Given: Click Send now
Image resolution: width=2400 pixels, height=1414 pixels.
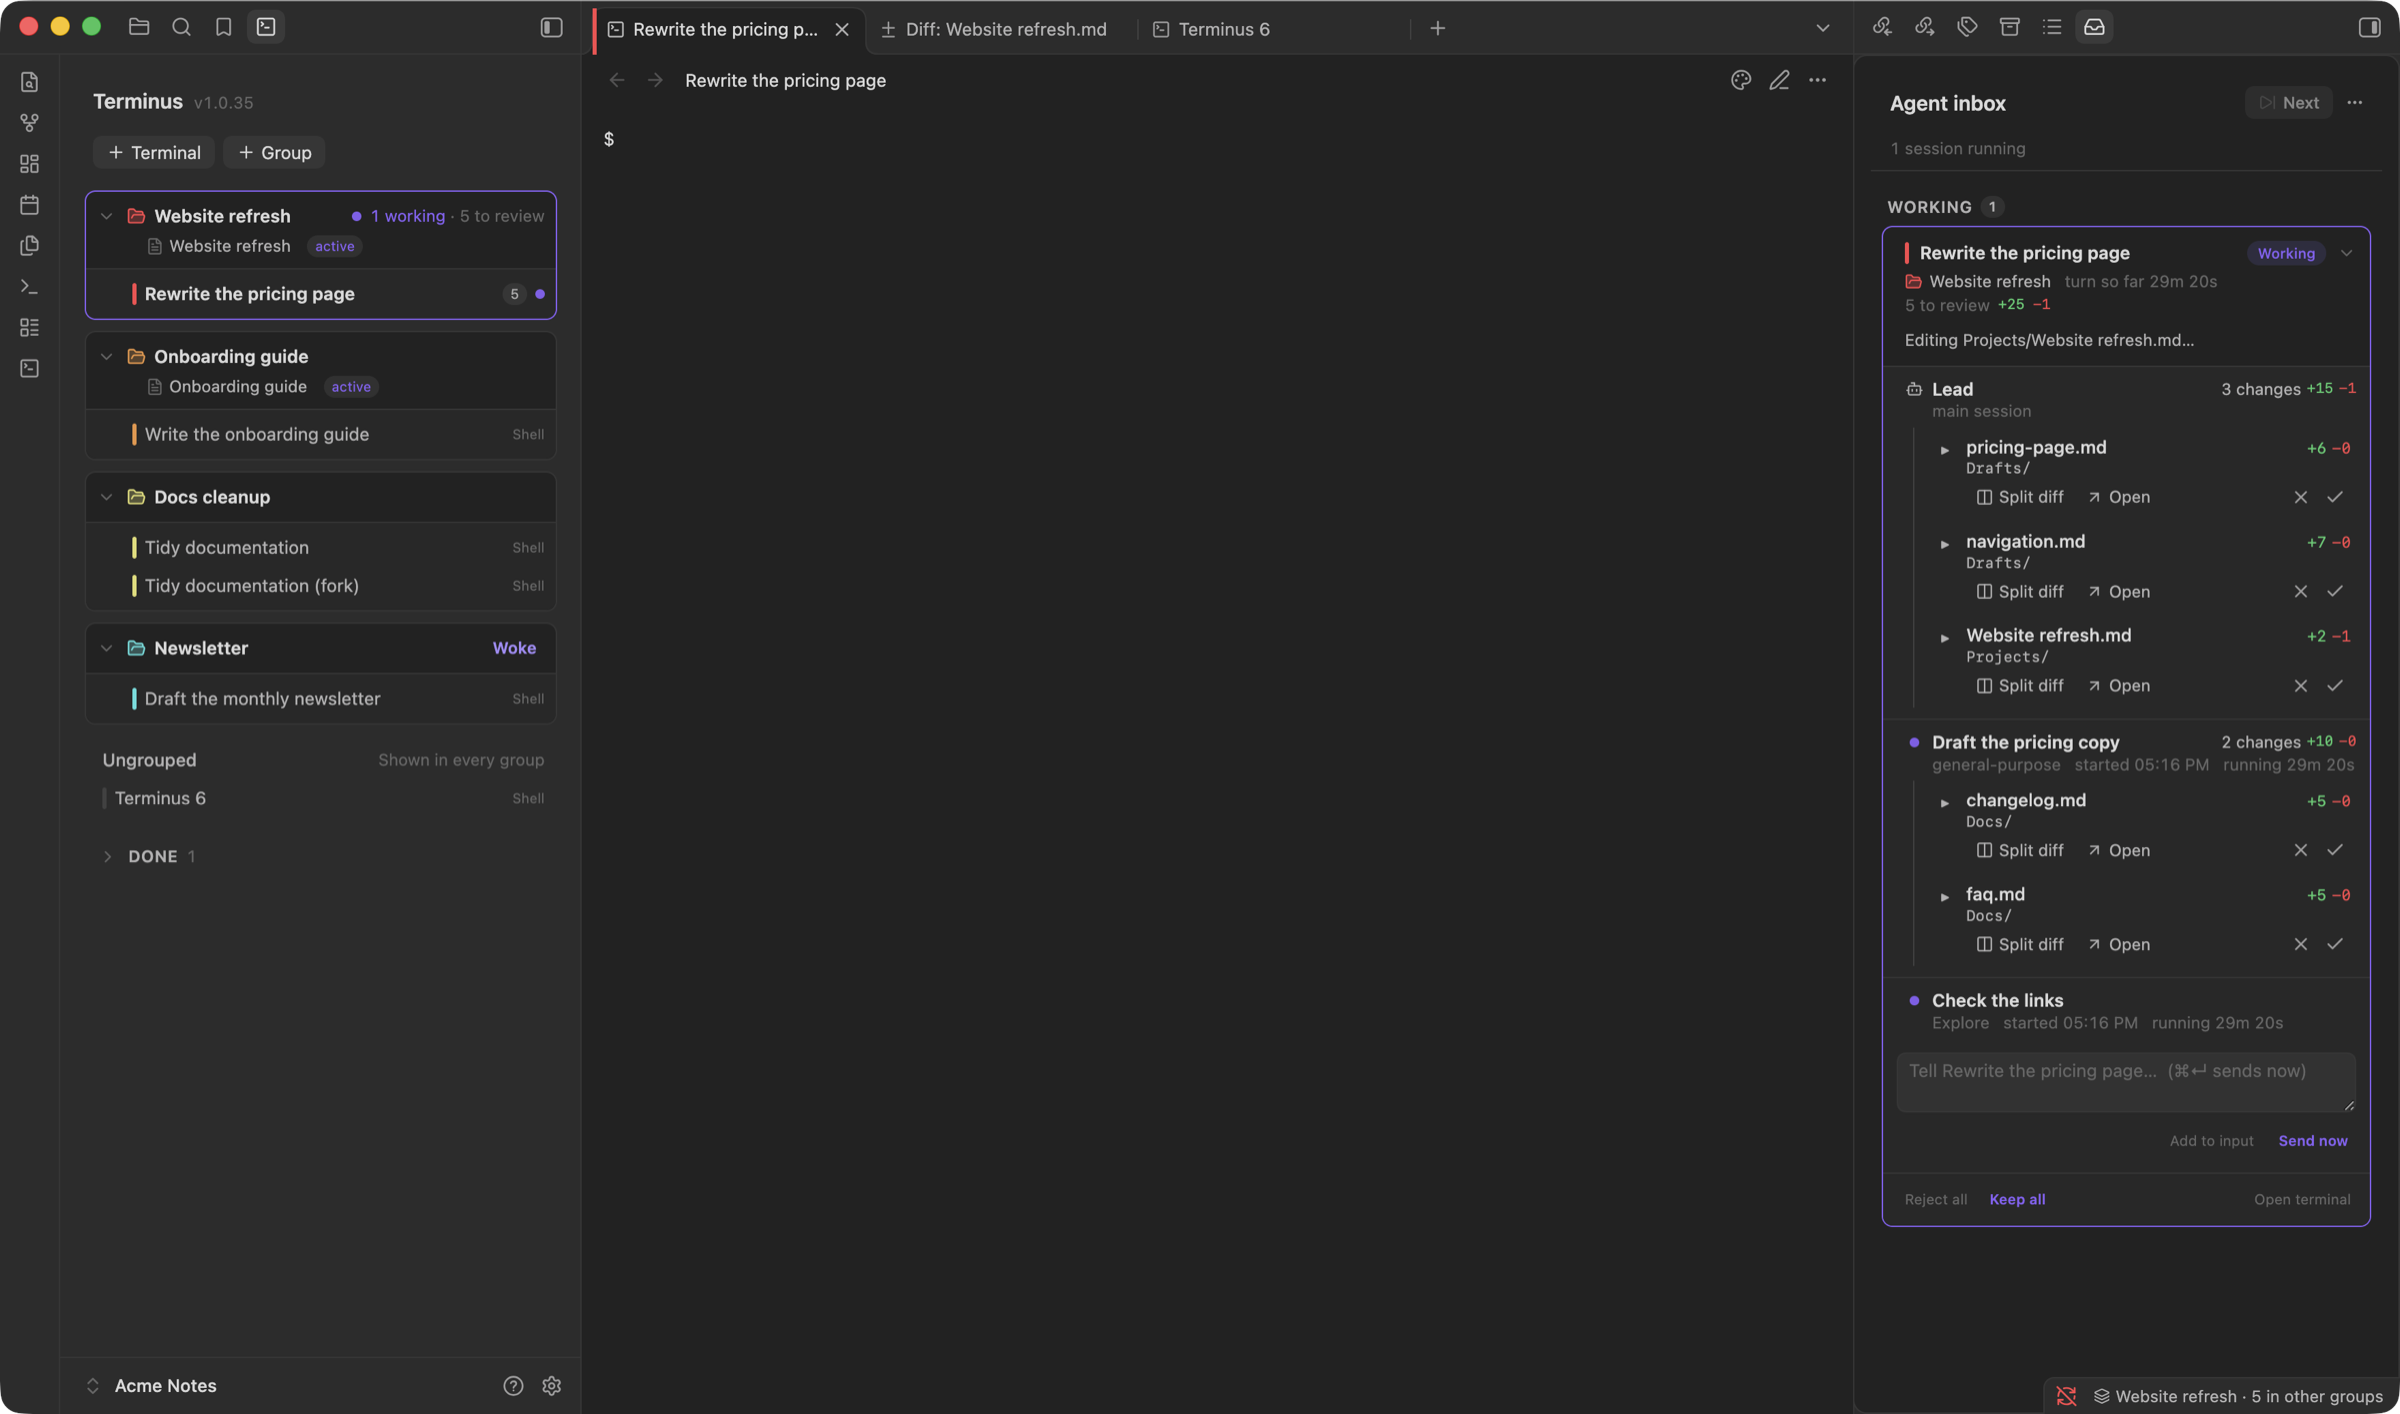Looking at the screenshot, I should point(2312,1141).
